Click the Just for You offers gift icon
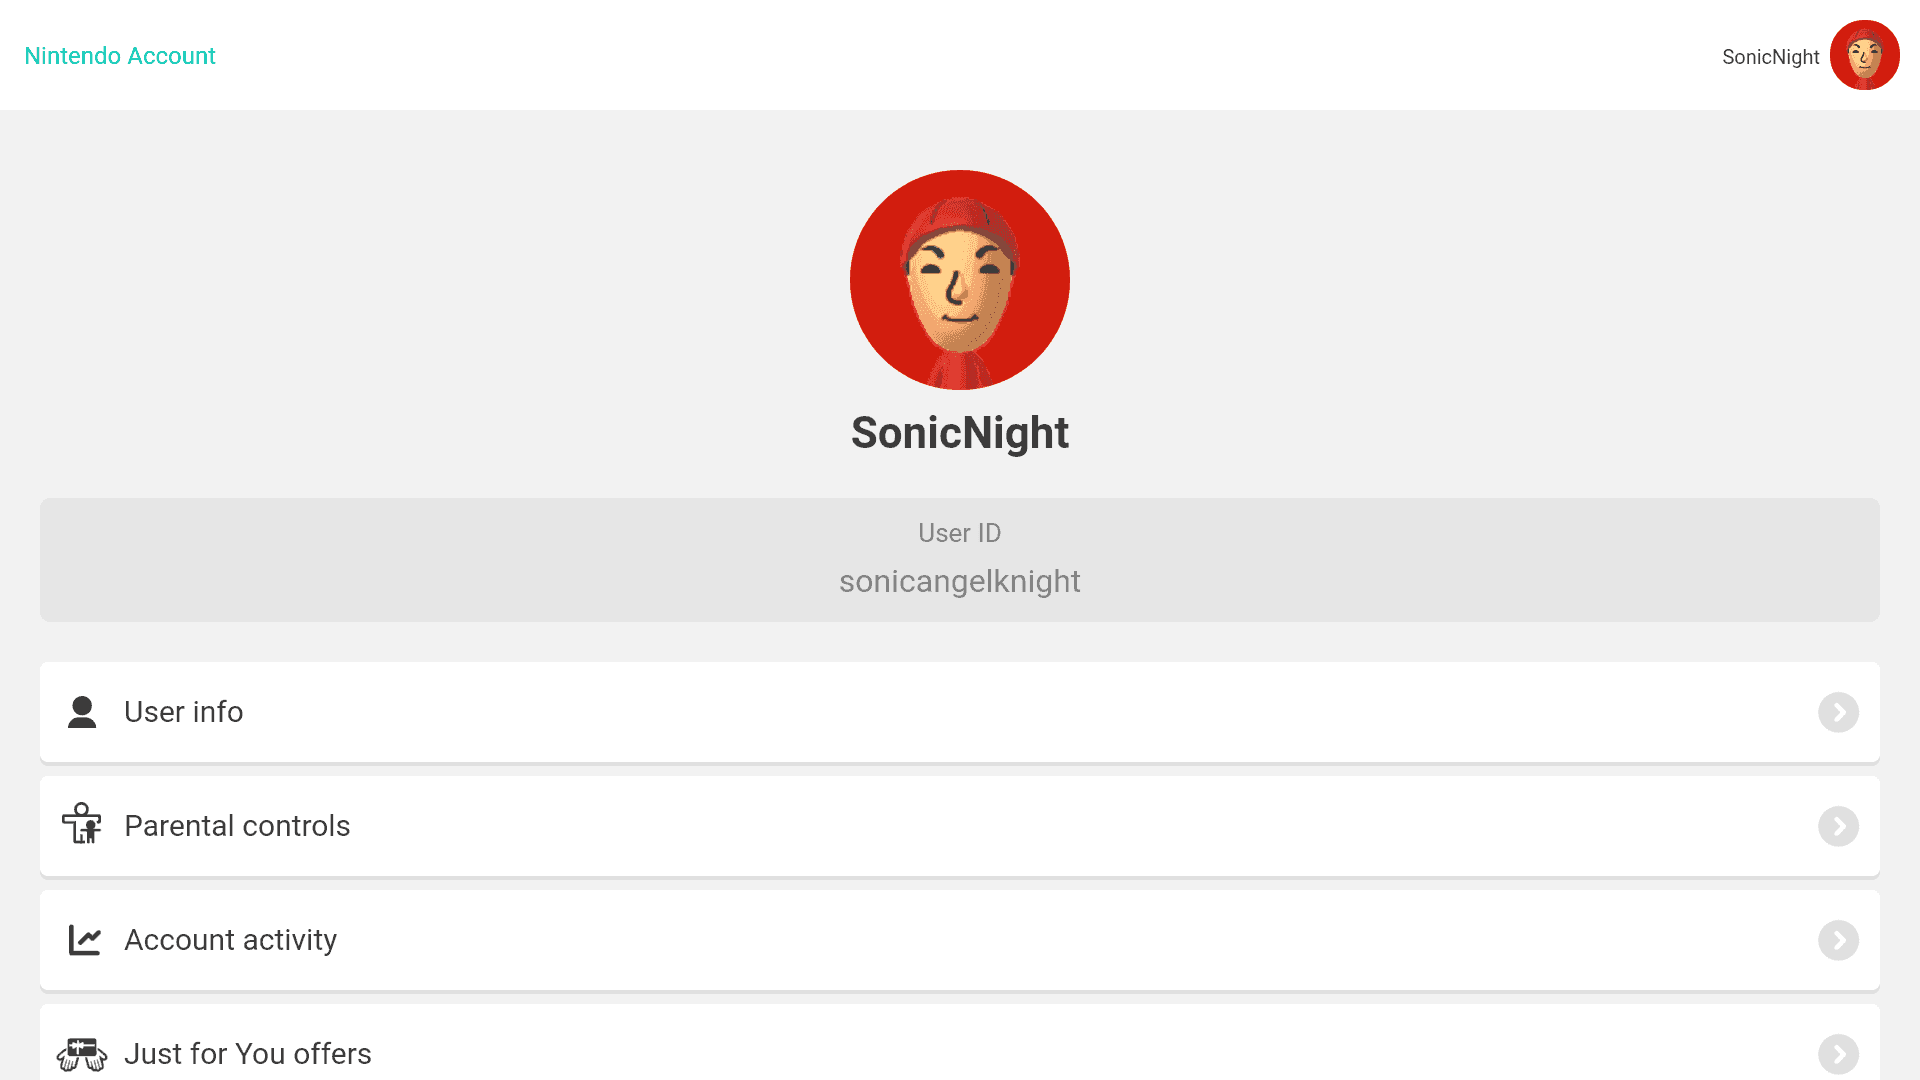The height and width of the screenshot is (1080, 1920). pos(82,1054)
